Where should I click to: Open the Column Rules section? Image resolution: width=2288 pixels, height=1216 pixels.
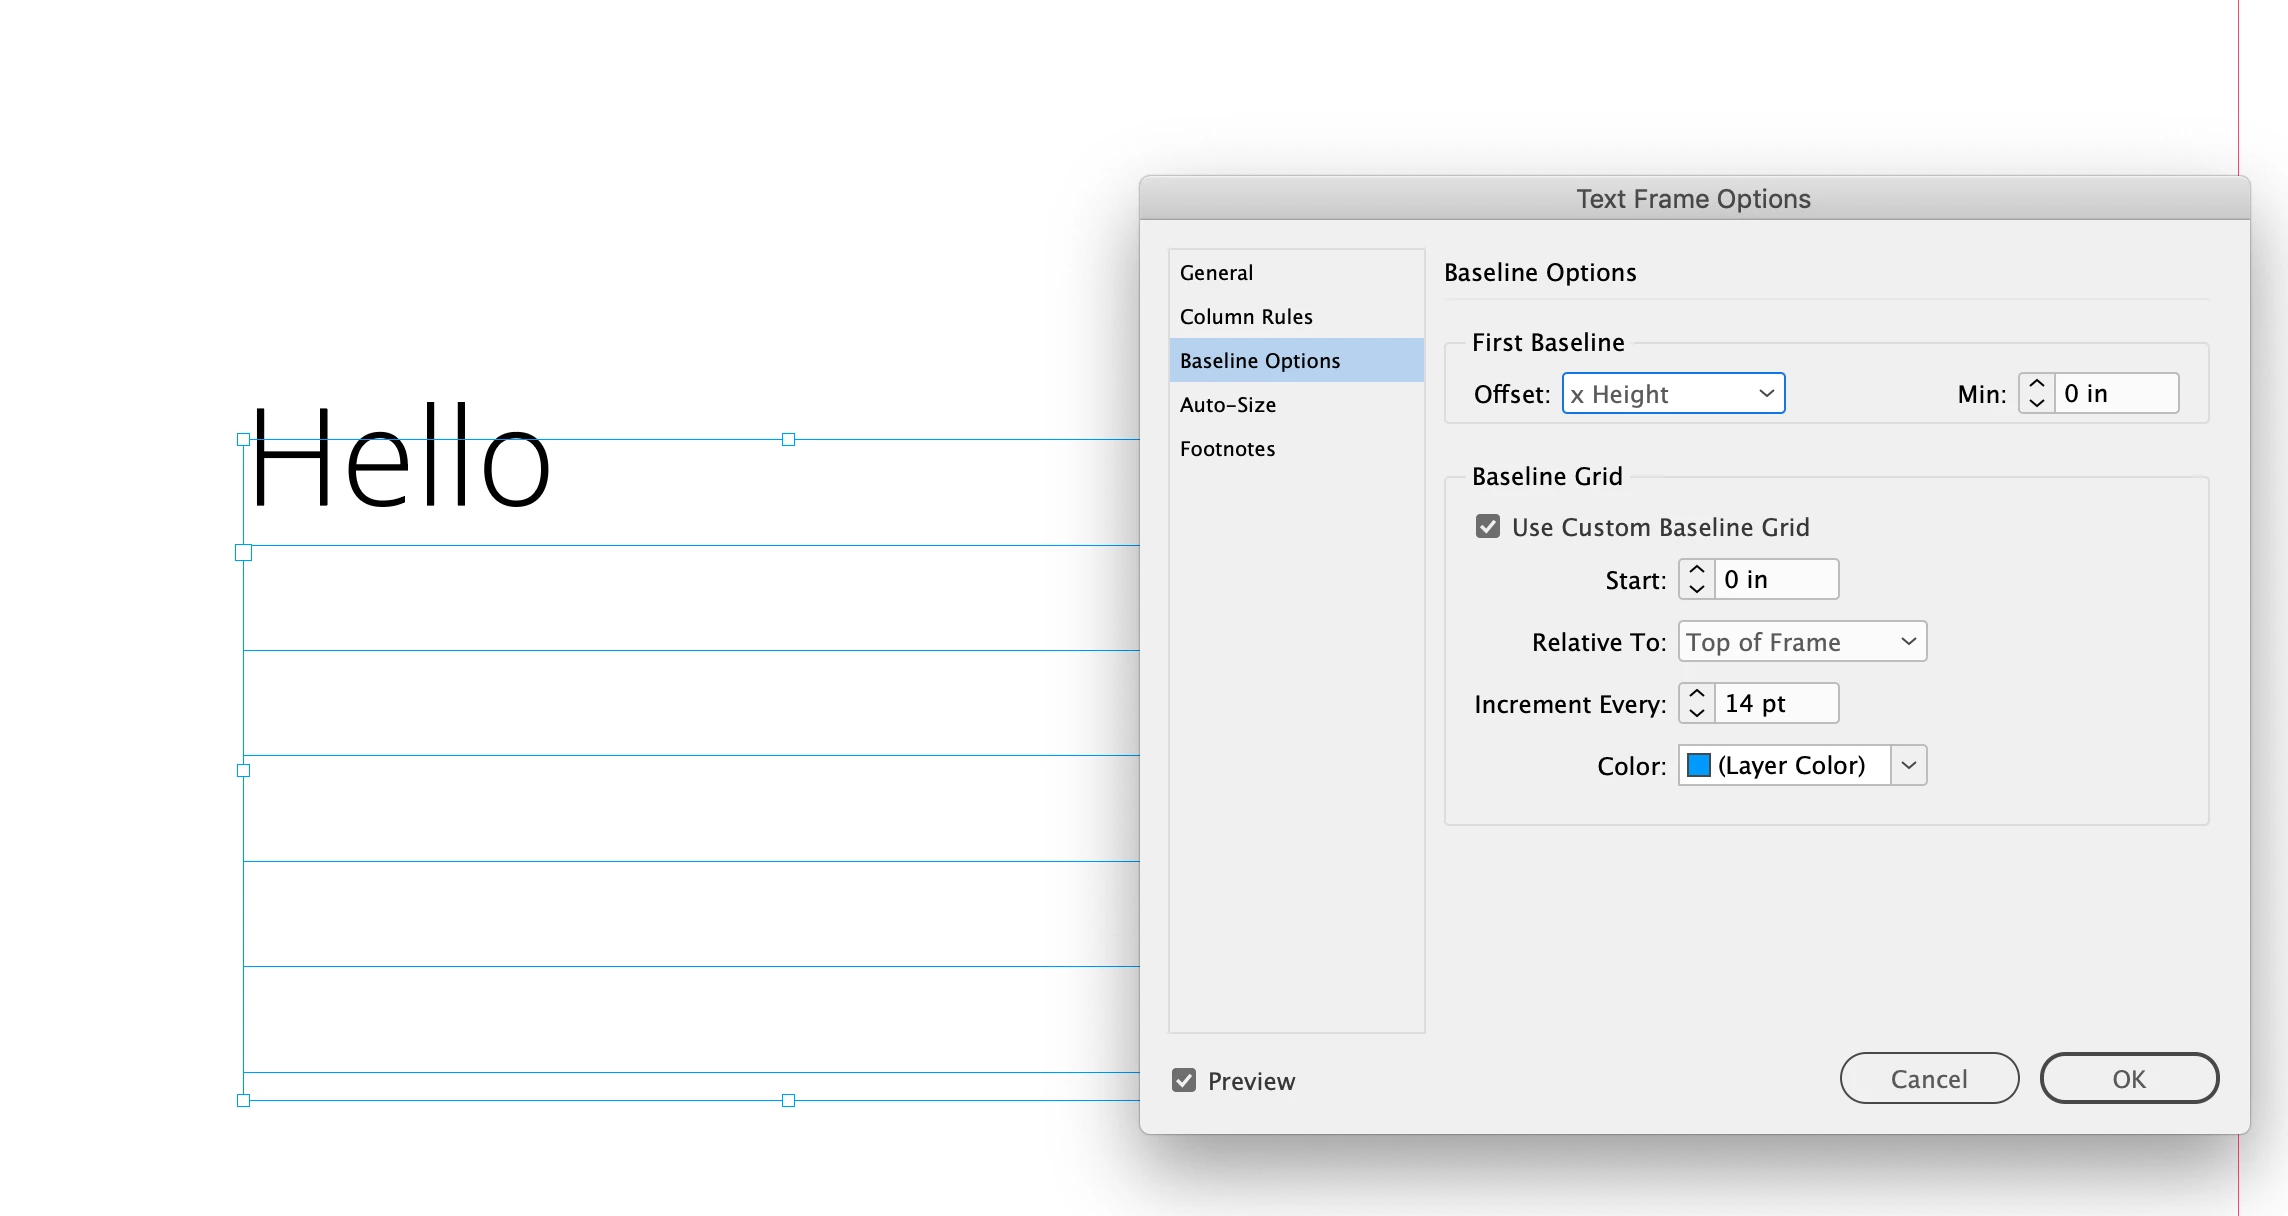[1246, 317]
